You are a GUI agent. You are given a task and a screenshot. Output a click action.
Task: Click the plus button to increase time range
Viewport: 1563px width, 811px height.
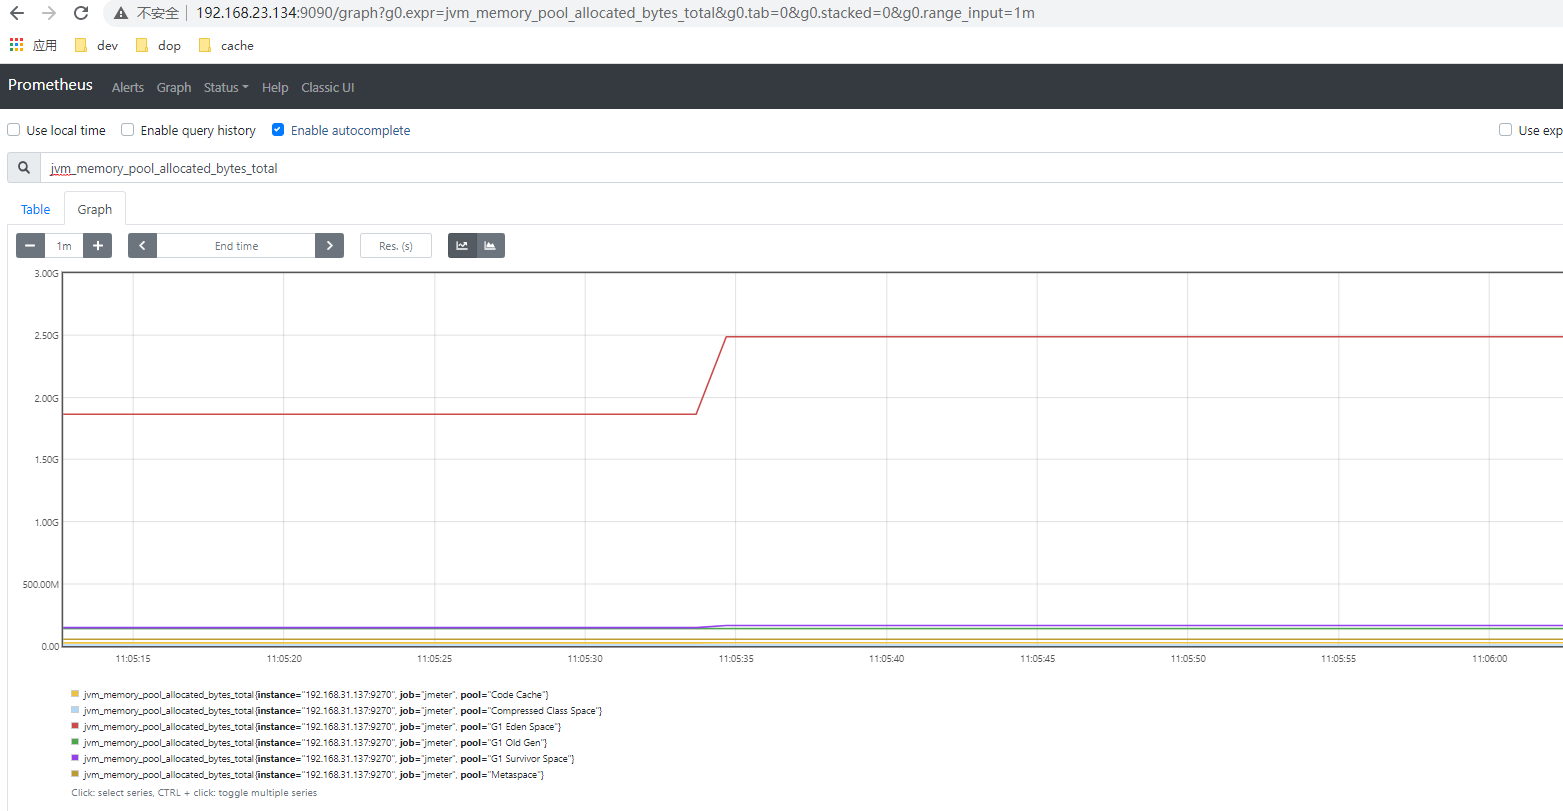click(x=97, y=245)
